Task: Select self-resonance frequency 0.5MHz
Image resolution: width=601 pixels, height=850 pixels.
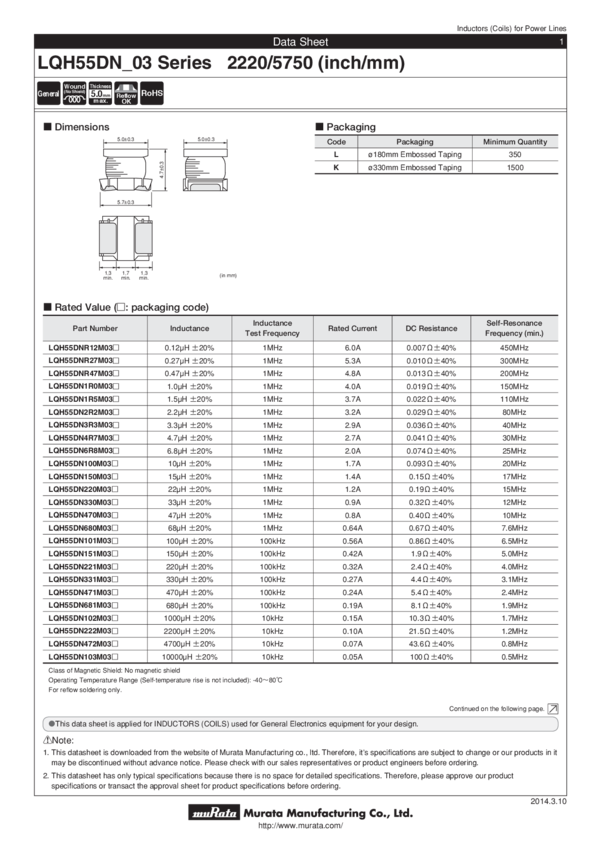Action: click(x=514, y=657)
